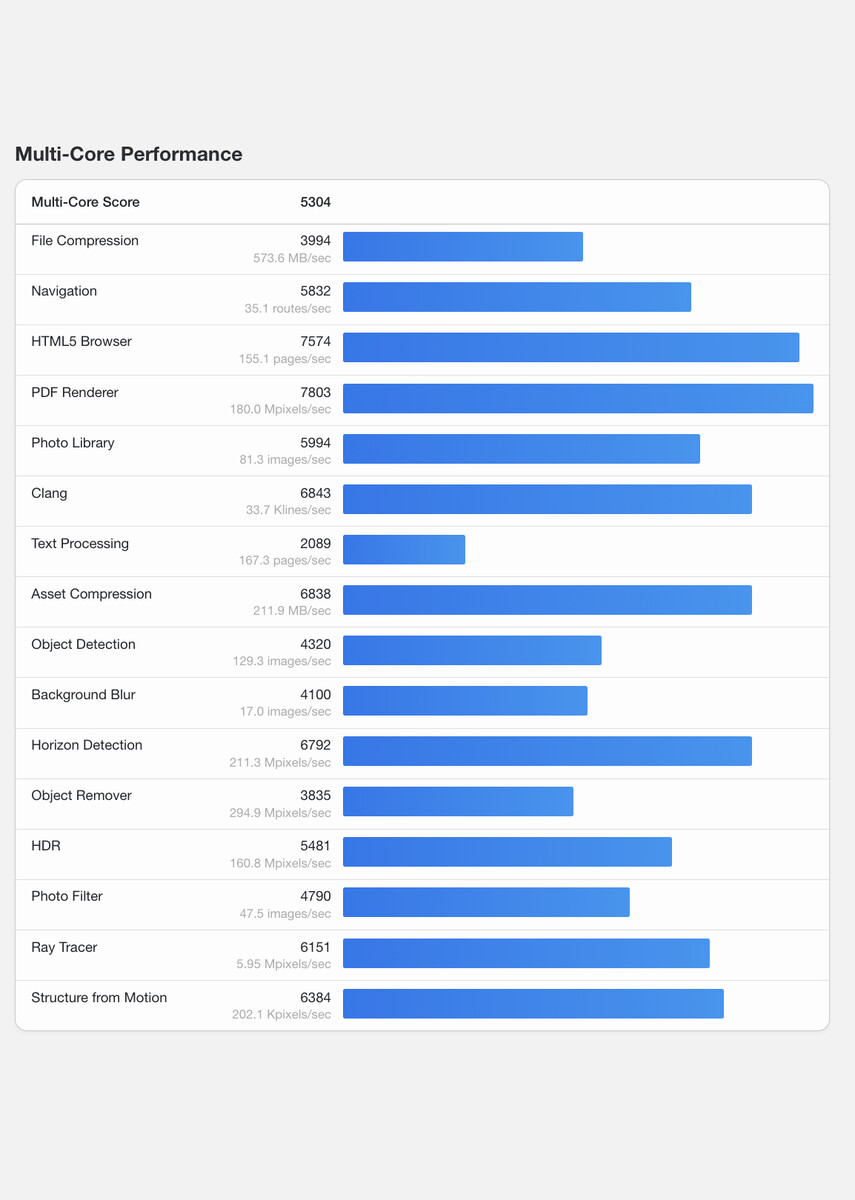
Task: Click the Navigation benchmark bar
Action: [x=516, y=297]
